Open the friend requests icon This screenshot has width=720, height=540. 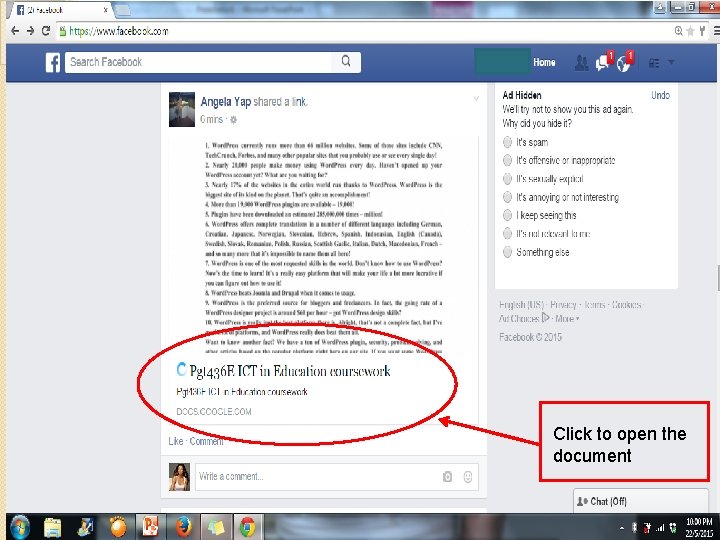point(581,63)
